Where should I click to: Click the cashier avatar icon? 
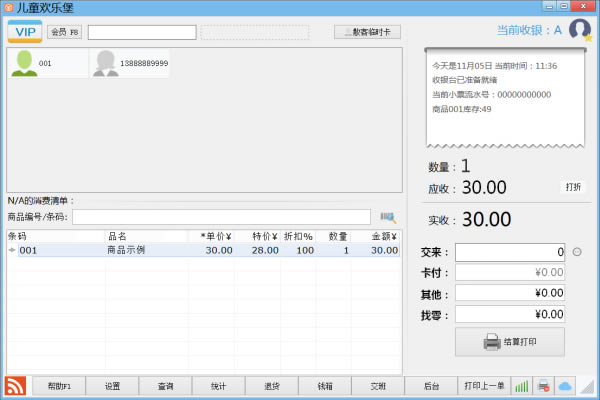(579, 30)
